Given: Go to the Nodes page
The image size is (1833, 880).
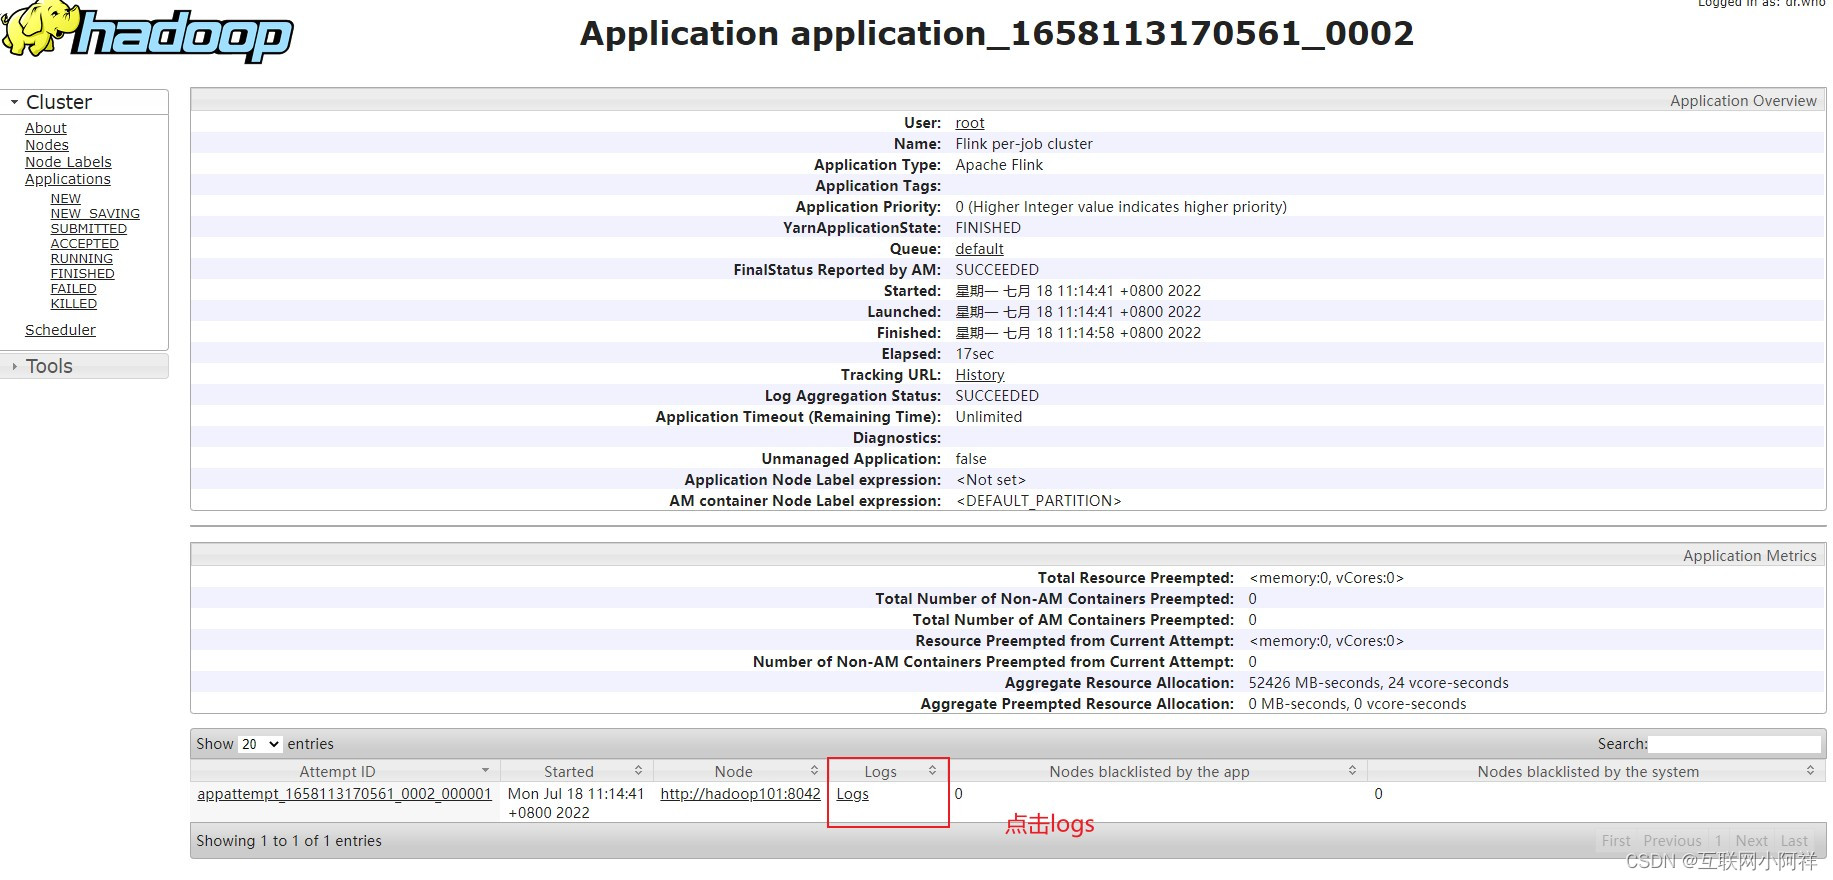Looking at the screenshot, I should pos(47,145).
